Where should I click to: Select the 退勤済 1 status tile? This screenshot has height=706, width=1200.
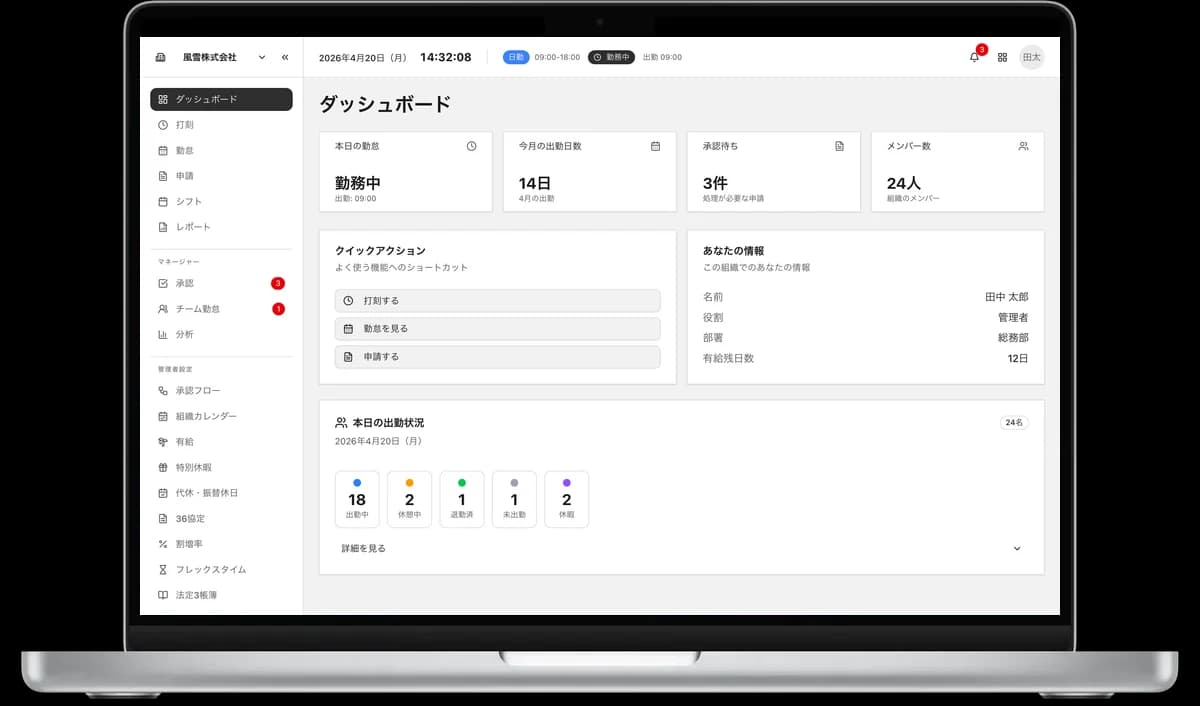(x=462, y=499)
